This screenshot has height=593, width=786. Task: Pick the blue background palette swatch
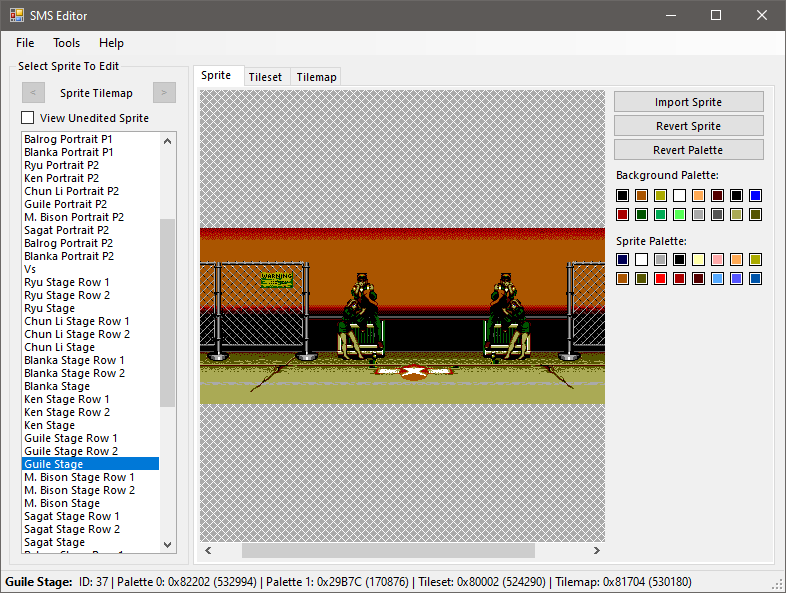(755, 195)
